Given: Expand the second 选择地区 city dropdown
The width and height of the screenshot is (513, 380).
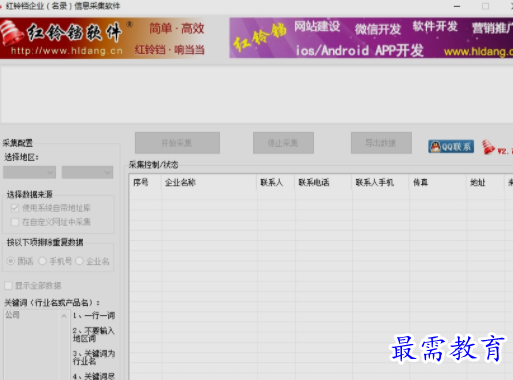Looking at the screenshot, I should click(87, 172).
